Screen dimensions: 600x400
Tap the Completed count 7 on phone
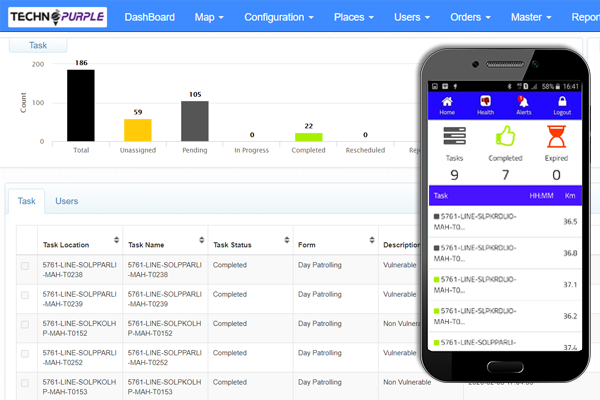click(x=505, y=175)
